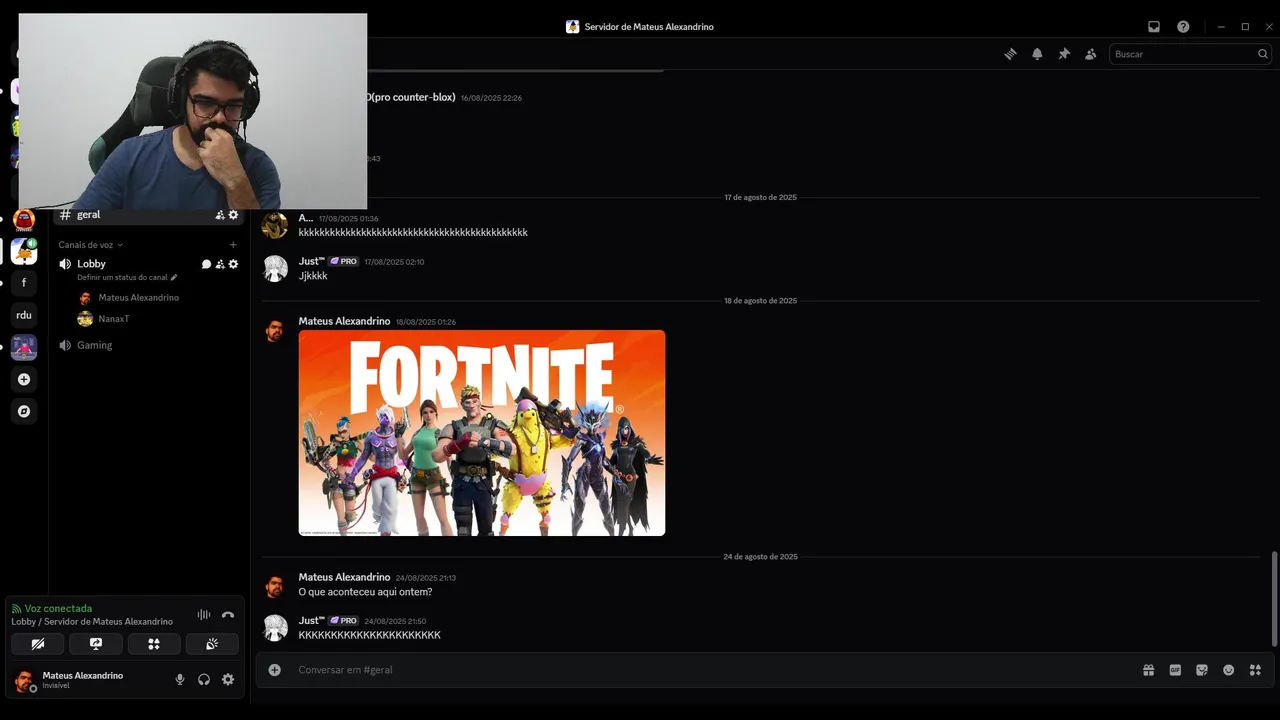Click the magnifier icon in search box
Screen dimensions: 1280x720
pyautogui.click(x=1263, y=54)
